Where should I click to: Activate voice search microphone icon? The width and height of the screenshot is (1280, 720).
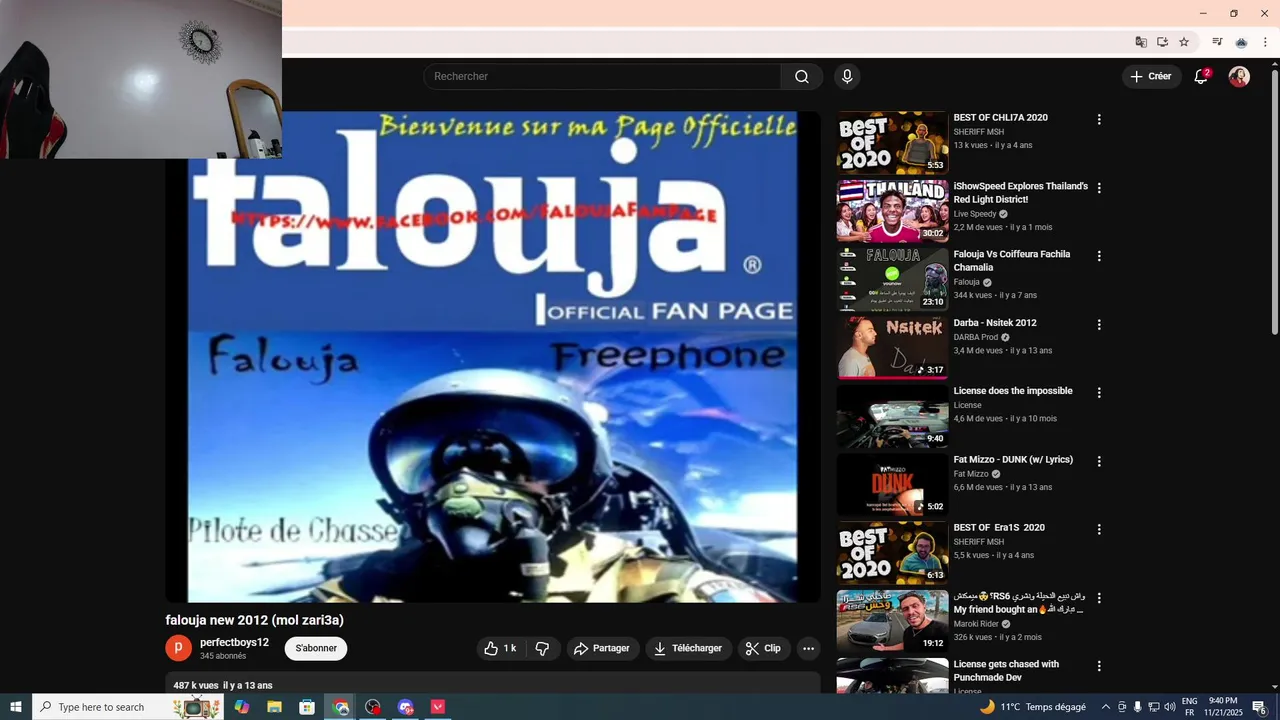tap(847, 77)
